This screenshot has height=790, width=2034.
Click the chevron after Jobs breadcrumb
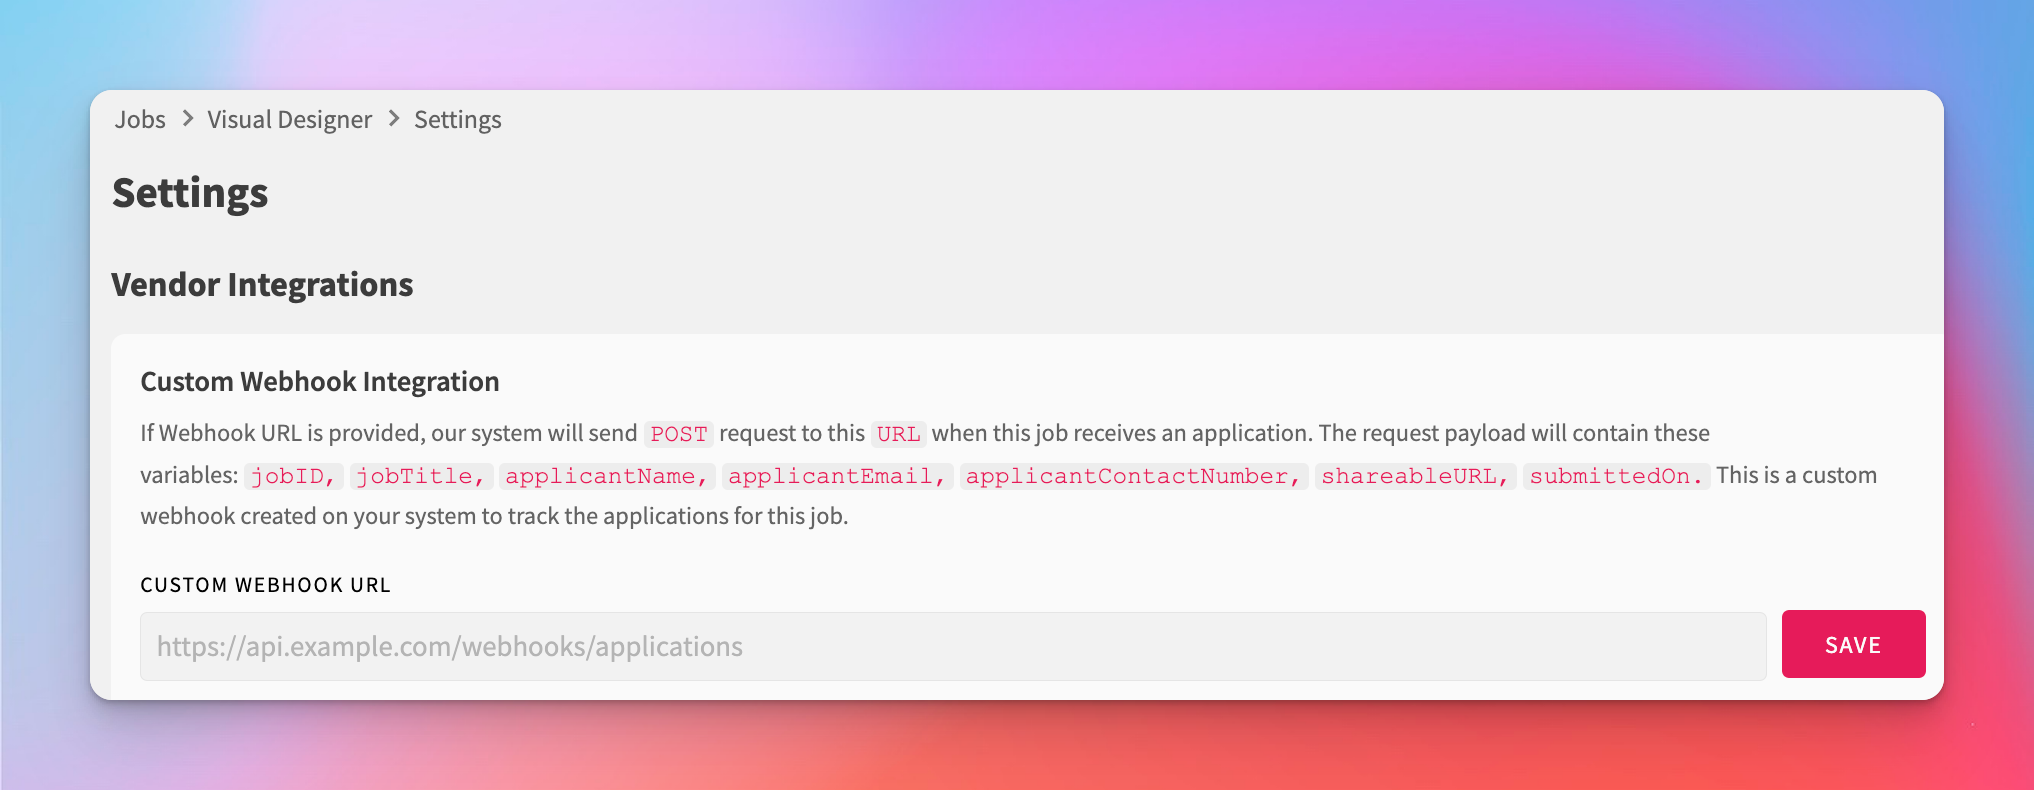click(x=187, y=119)
